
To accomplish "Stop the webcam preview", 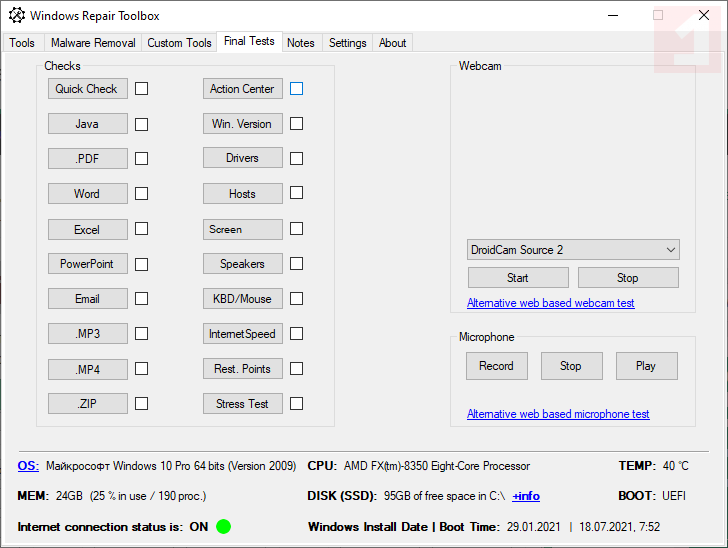I will click(628, 278).
